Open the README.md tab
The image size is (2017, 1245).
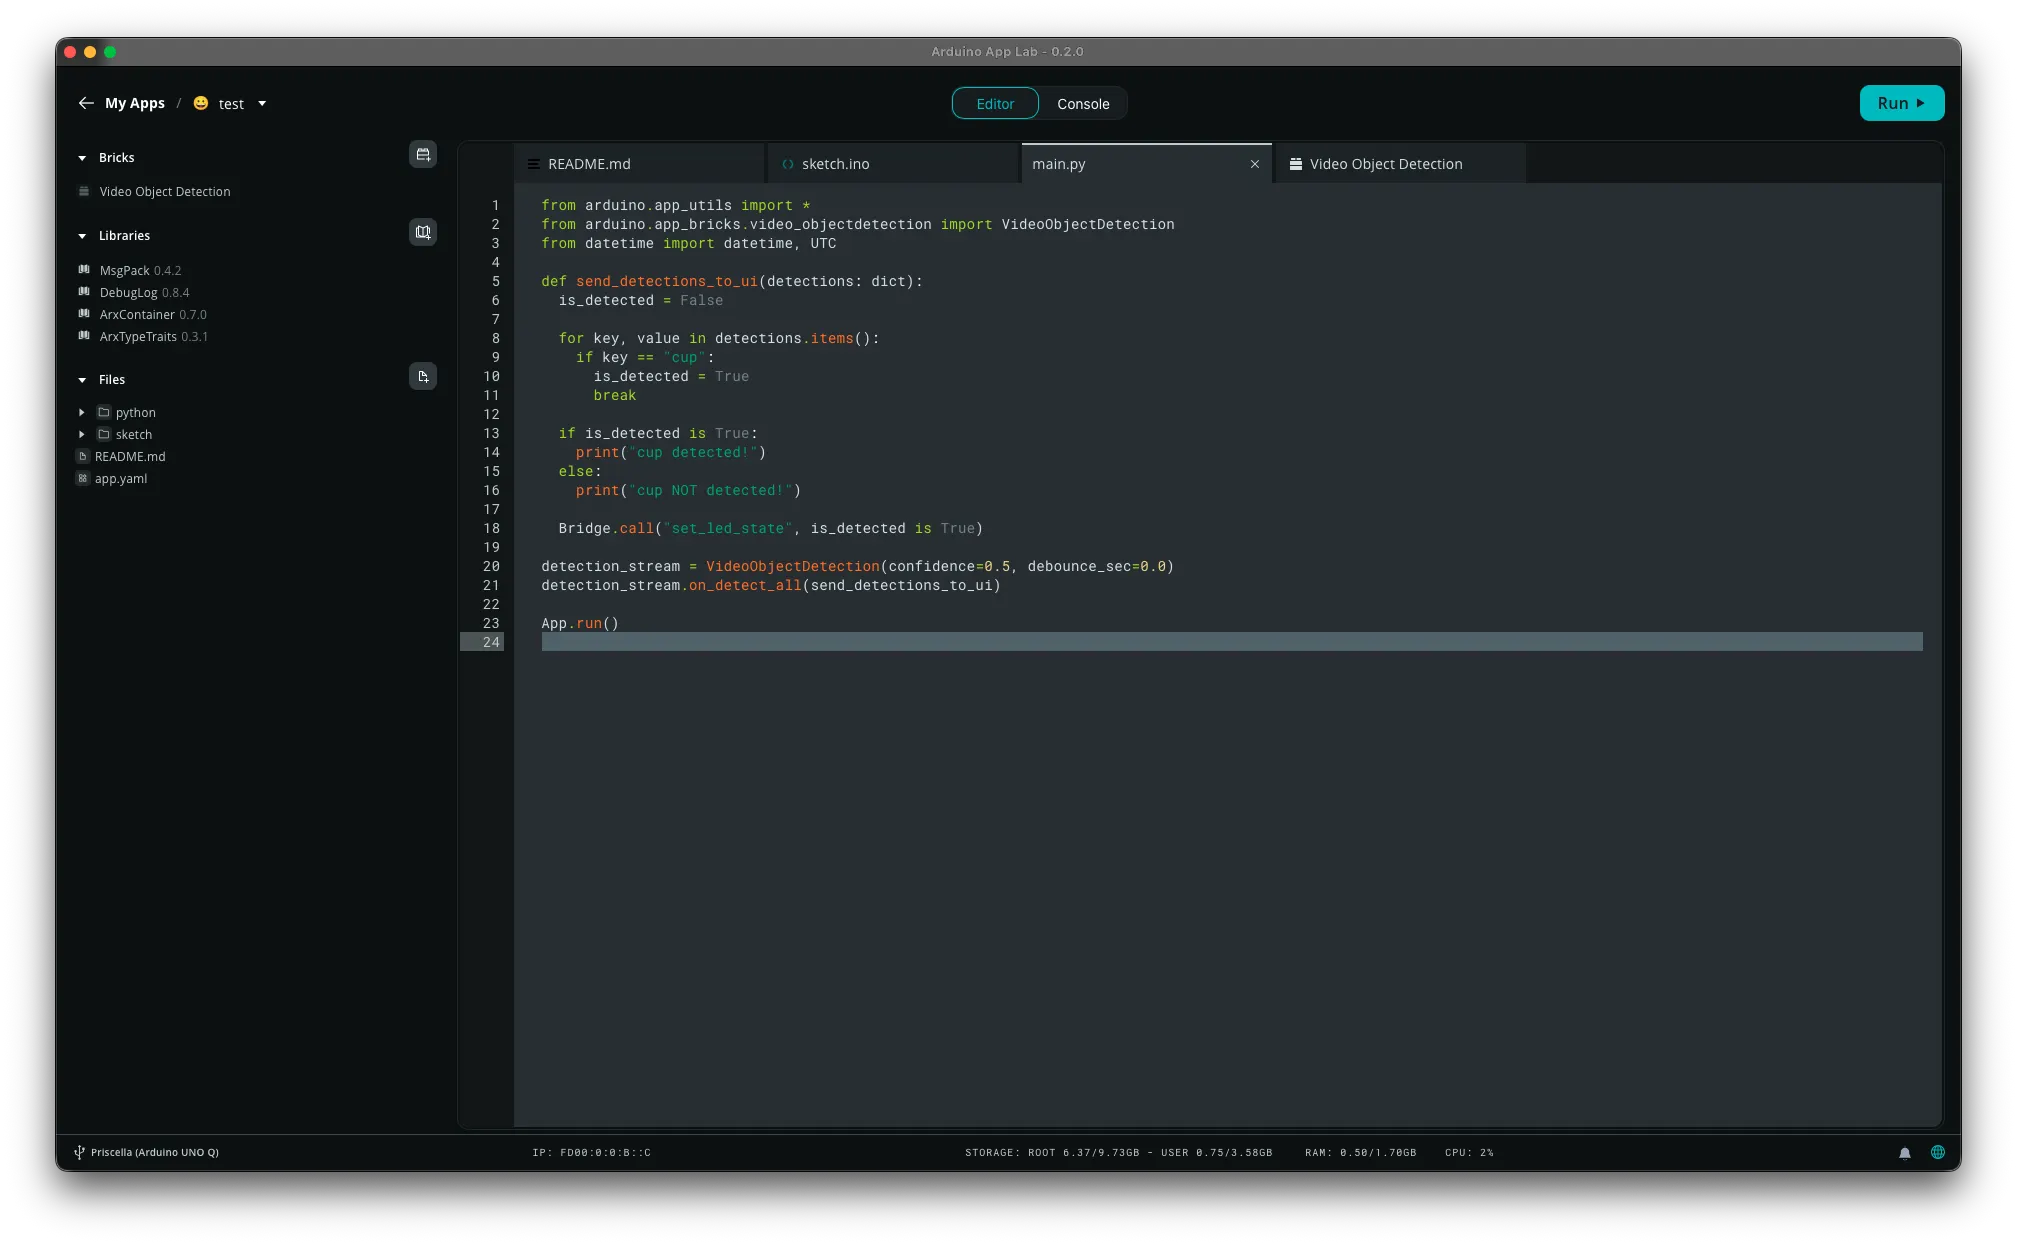tap(589, 164)
